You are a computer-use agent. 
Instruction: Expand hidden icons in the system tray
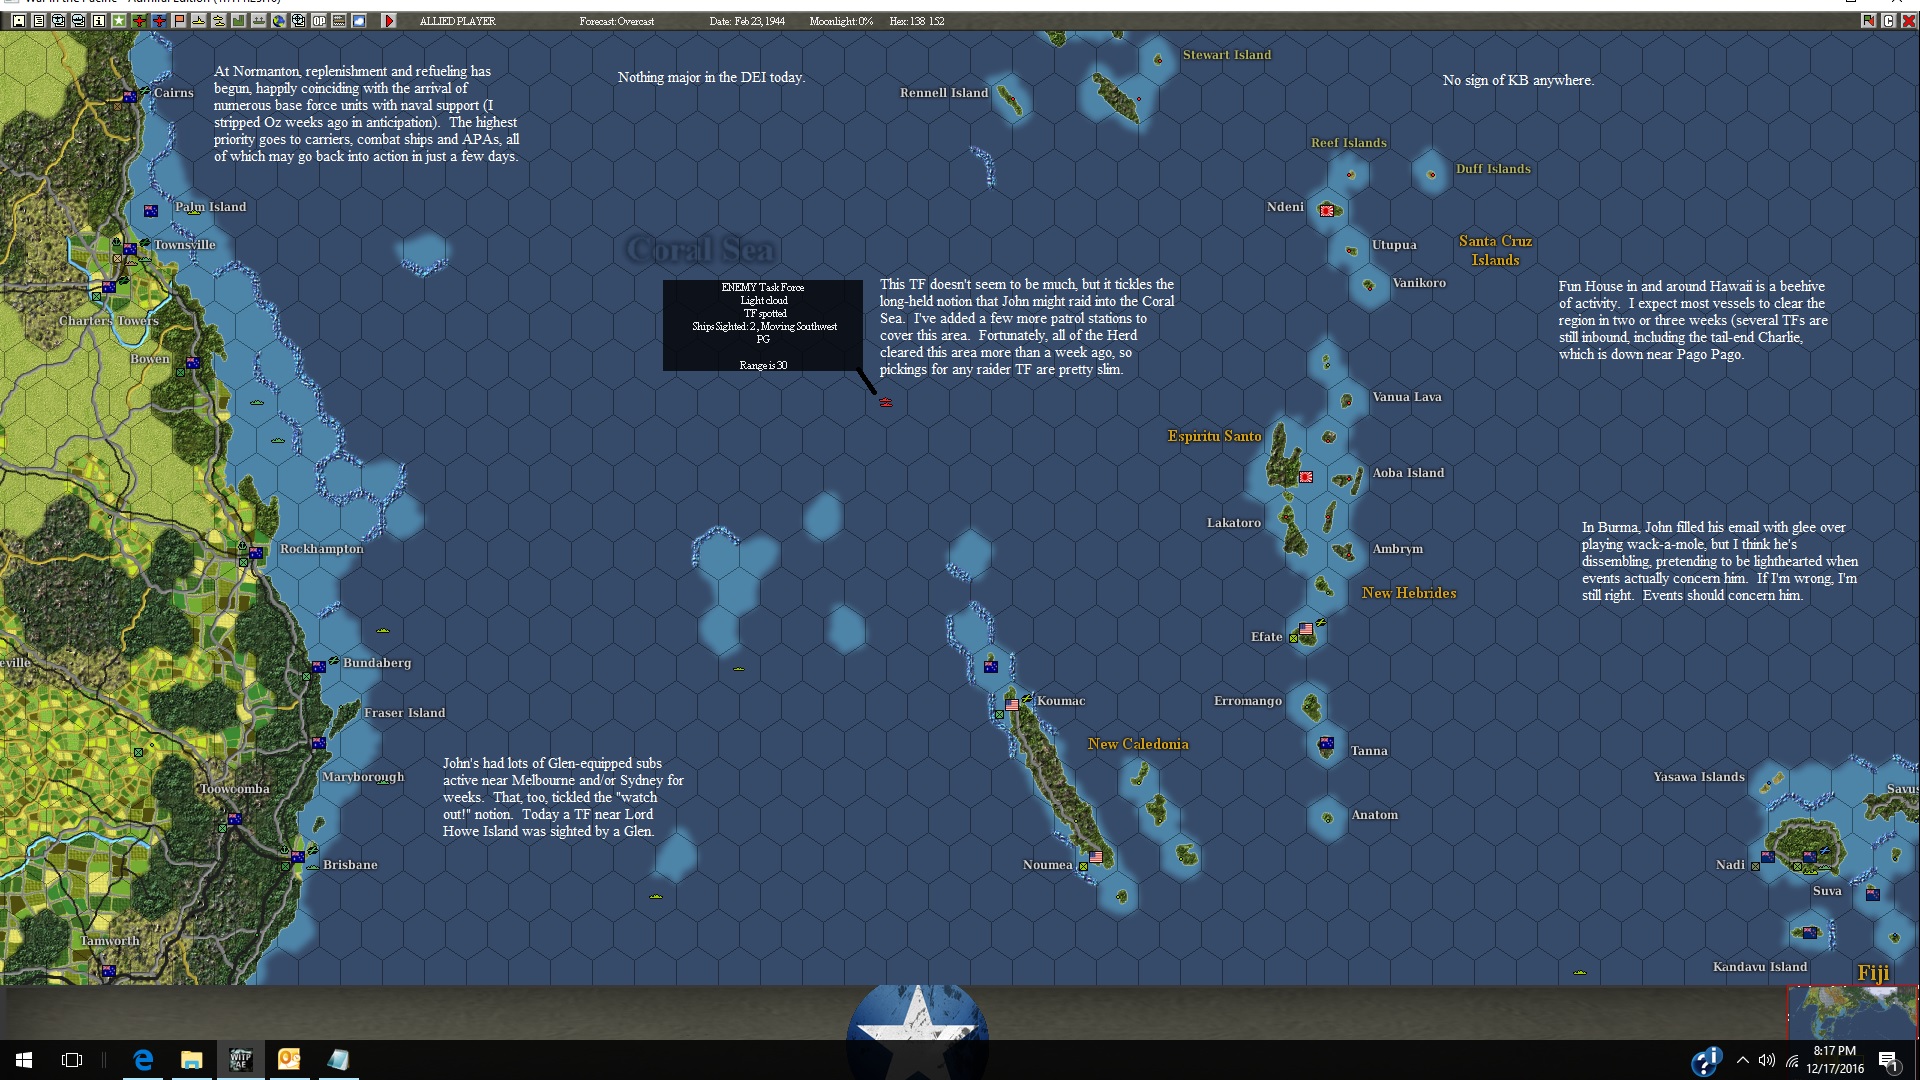point(1742,1061)
